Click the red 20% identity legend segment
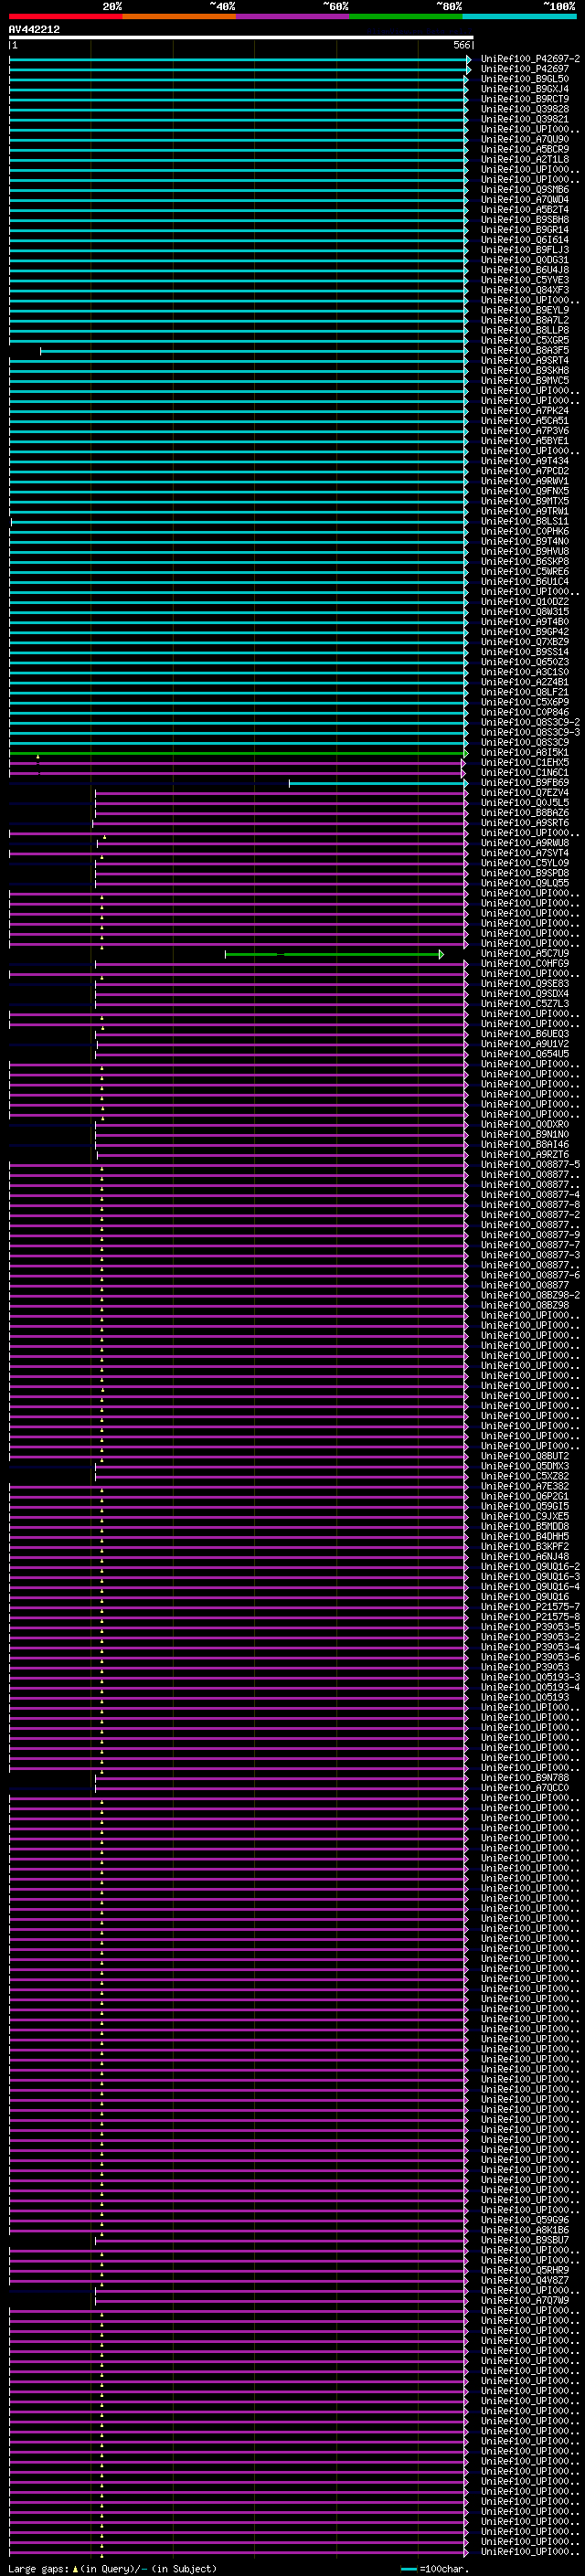Image resolution: width=585 pixels, height=2576 pixels. pos(66,16)
